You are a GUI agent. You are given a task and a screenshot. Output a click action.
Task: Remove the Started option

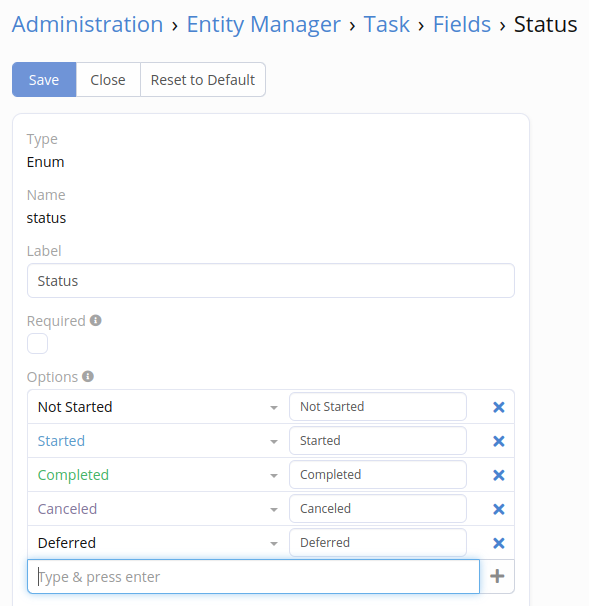[499, 441]
